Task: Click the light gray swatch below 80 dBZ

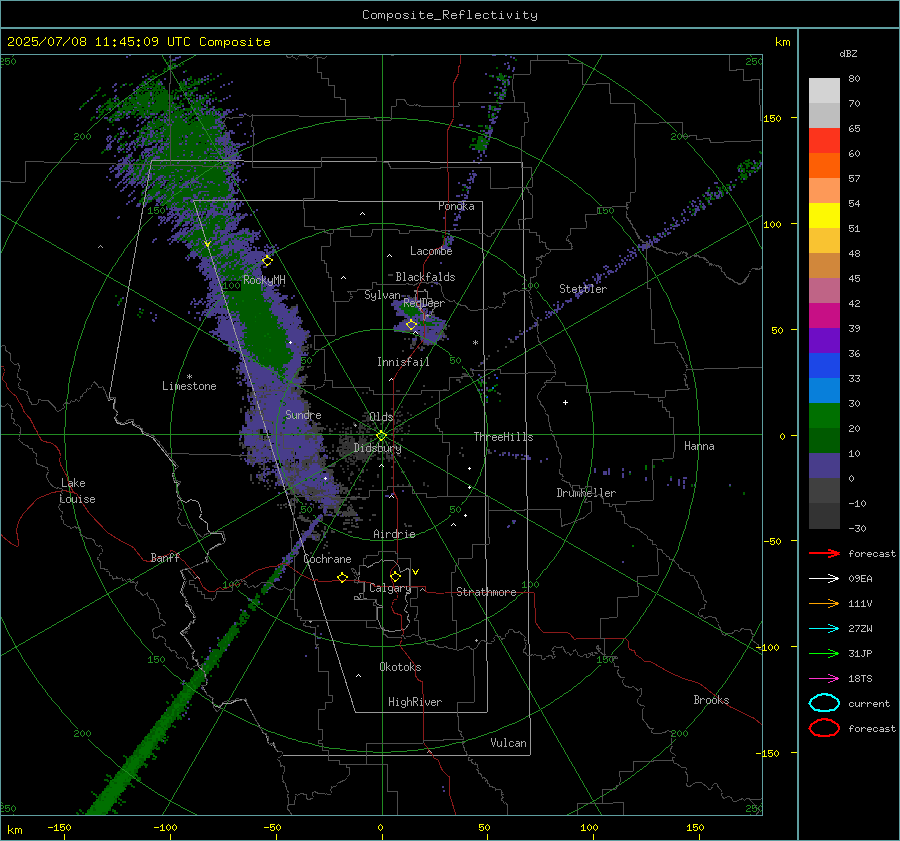Action: (824, 91)
